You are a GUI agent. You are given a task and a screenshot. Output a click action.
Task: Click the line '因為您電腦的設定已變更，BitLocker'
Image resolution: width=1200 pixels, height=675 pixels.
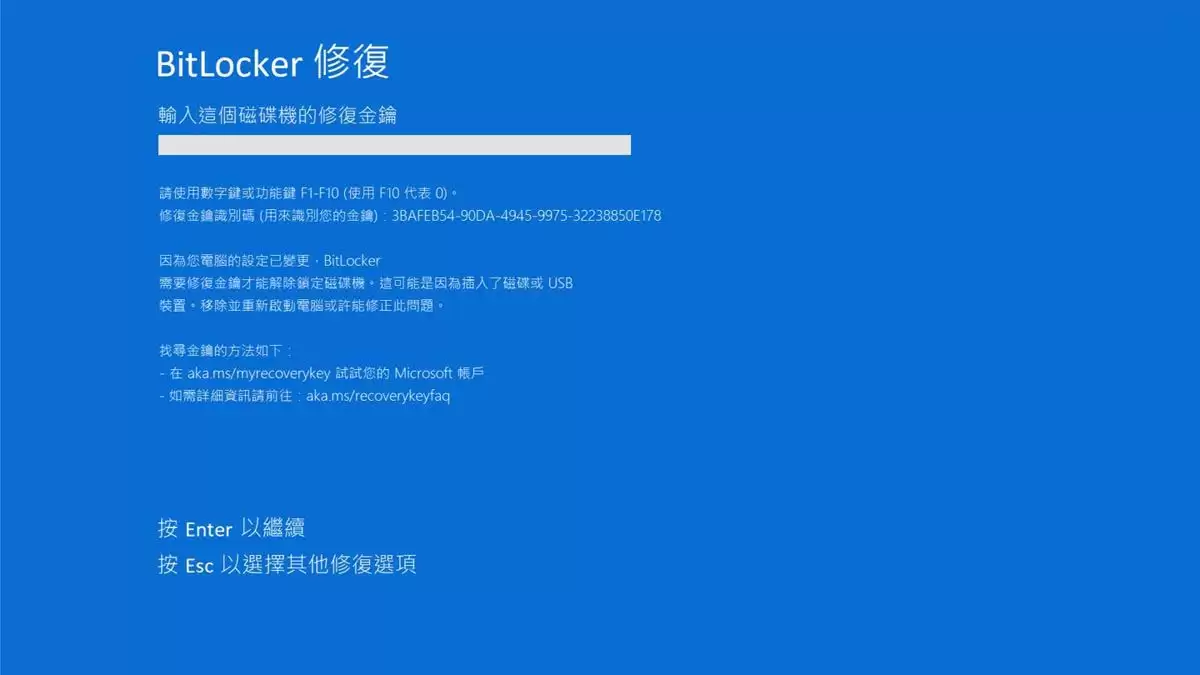(x=270, y=260)
